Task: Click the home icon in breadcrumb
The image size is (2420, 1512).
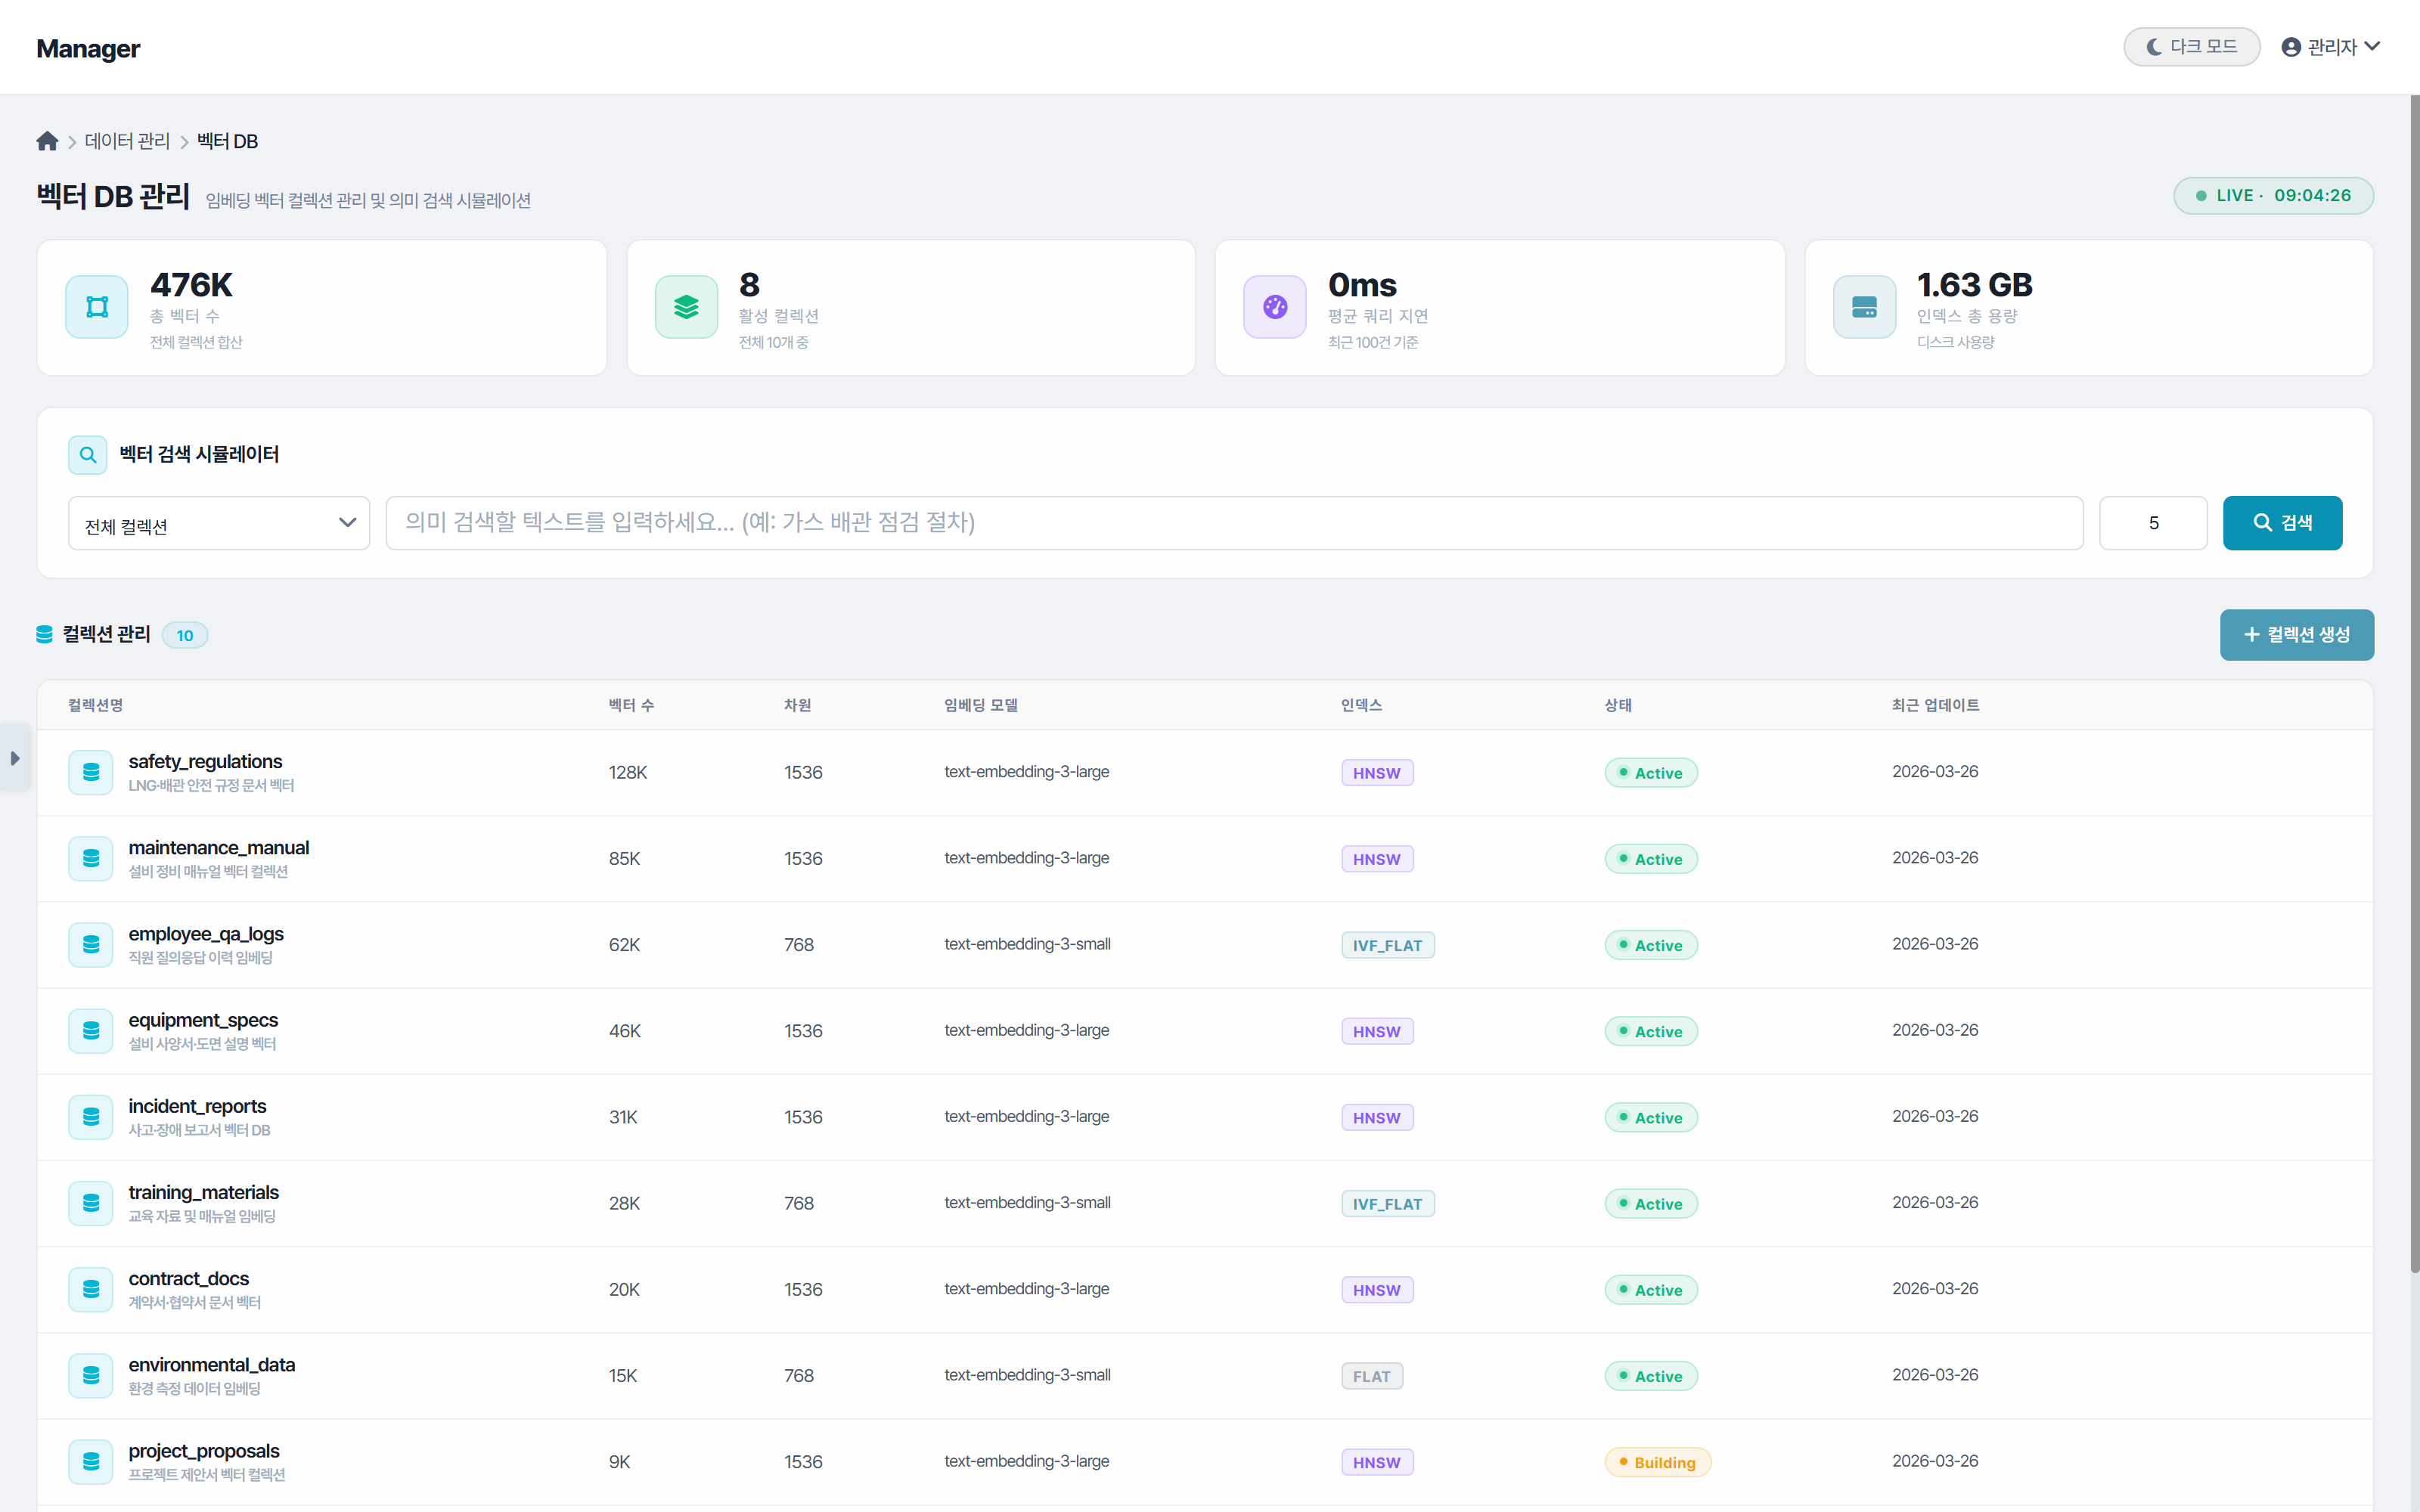Action: click(47, 141)
